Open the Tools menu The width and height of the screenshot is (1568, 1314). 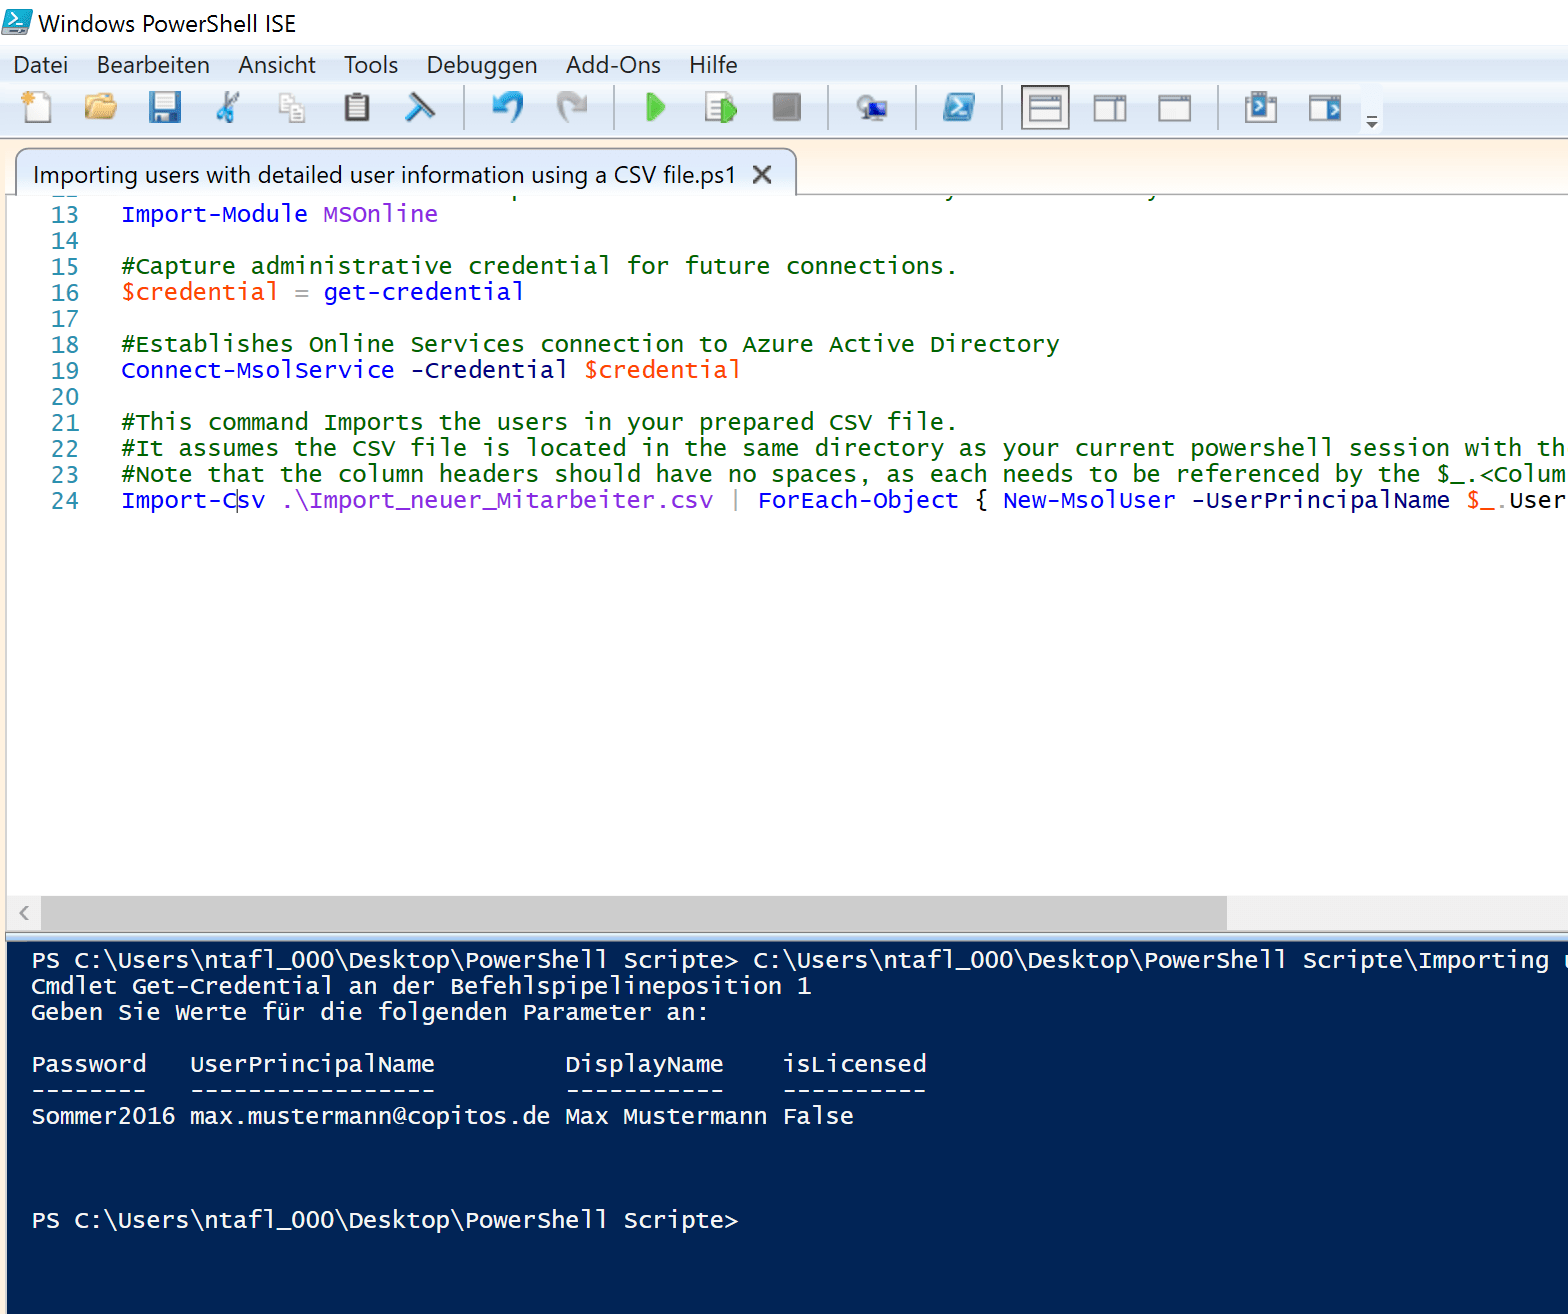click(x=371, y=65)
